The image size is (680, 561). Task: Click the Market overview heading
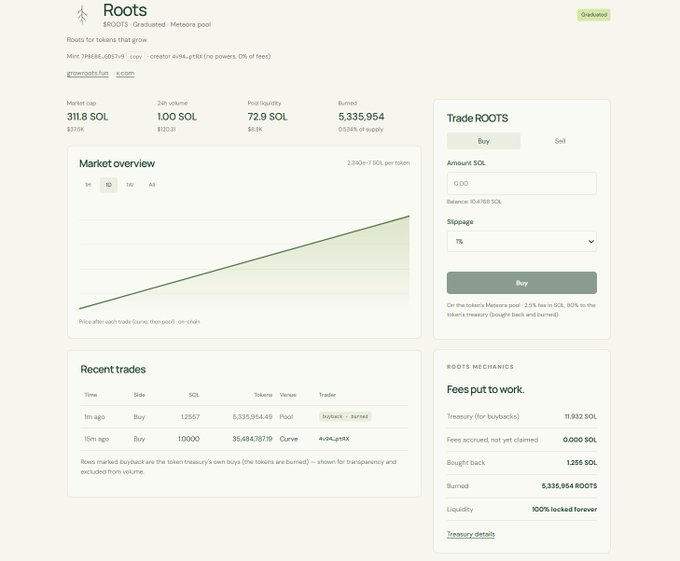click(x=117, y=163)
